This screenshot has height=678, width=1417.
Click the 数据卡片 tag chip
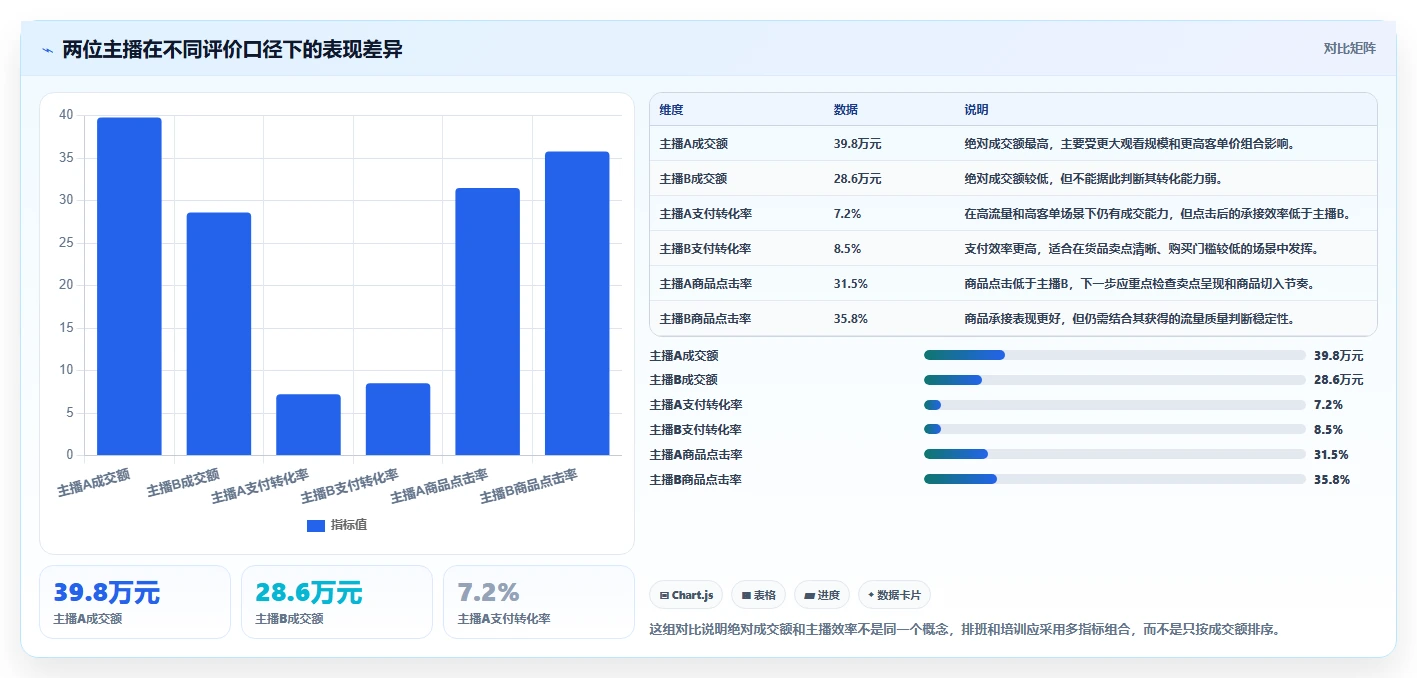[x=895, y=595]
